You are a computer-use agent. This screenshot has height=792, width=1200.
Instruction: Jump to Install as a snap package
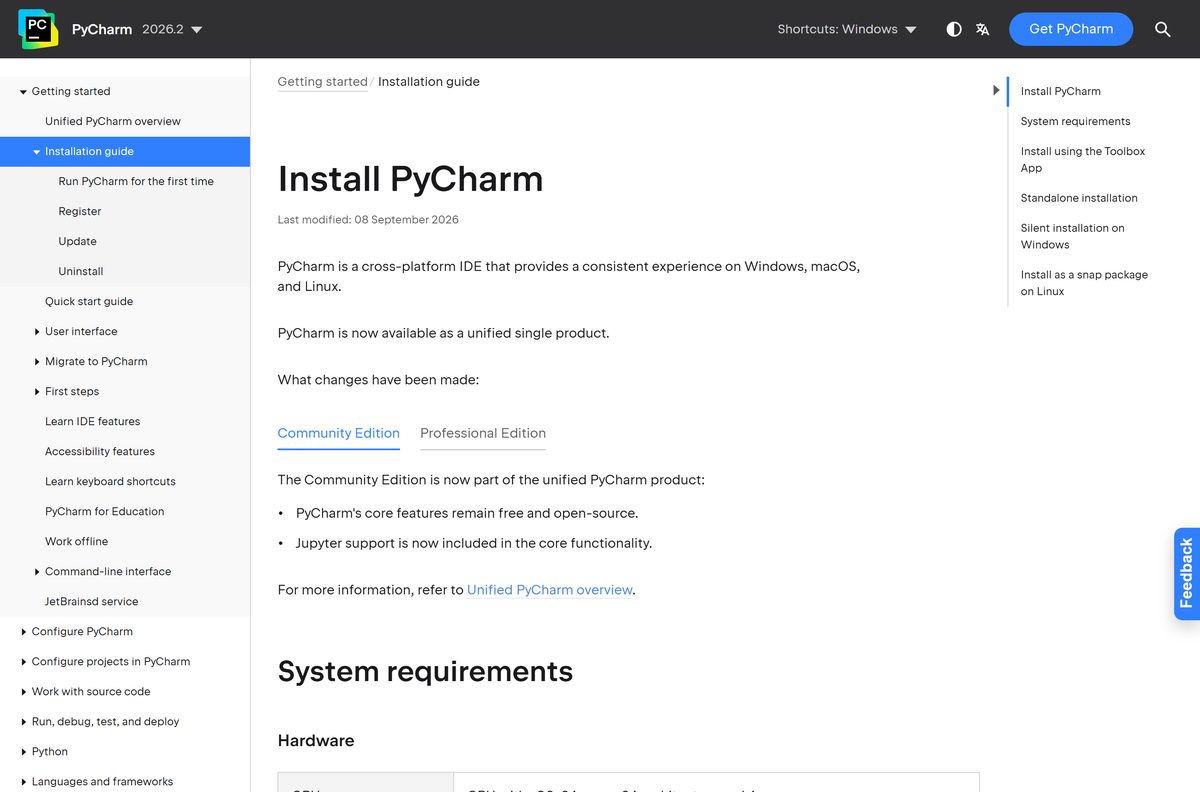1084,283
